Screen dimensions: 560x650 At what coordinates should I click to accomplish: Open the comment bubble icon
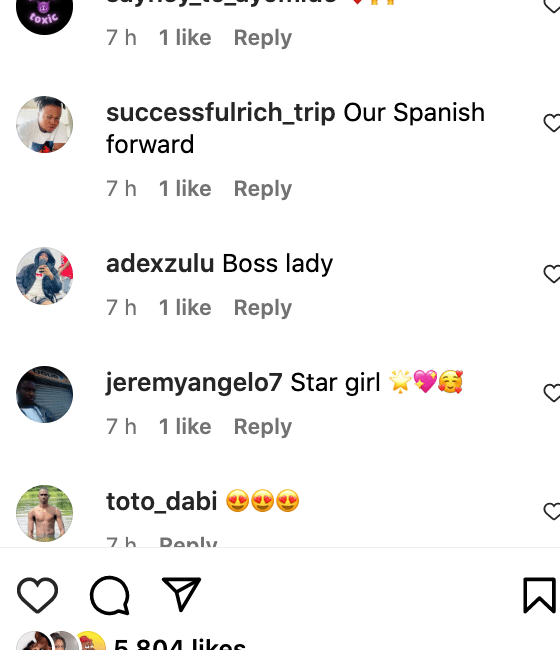110,595
